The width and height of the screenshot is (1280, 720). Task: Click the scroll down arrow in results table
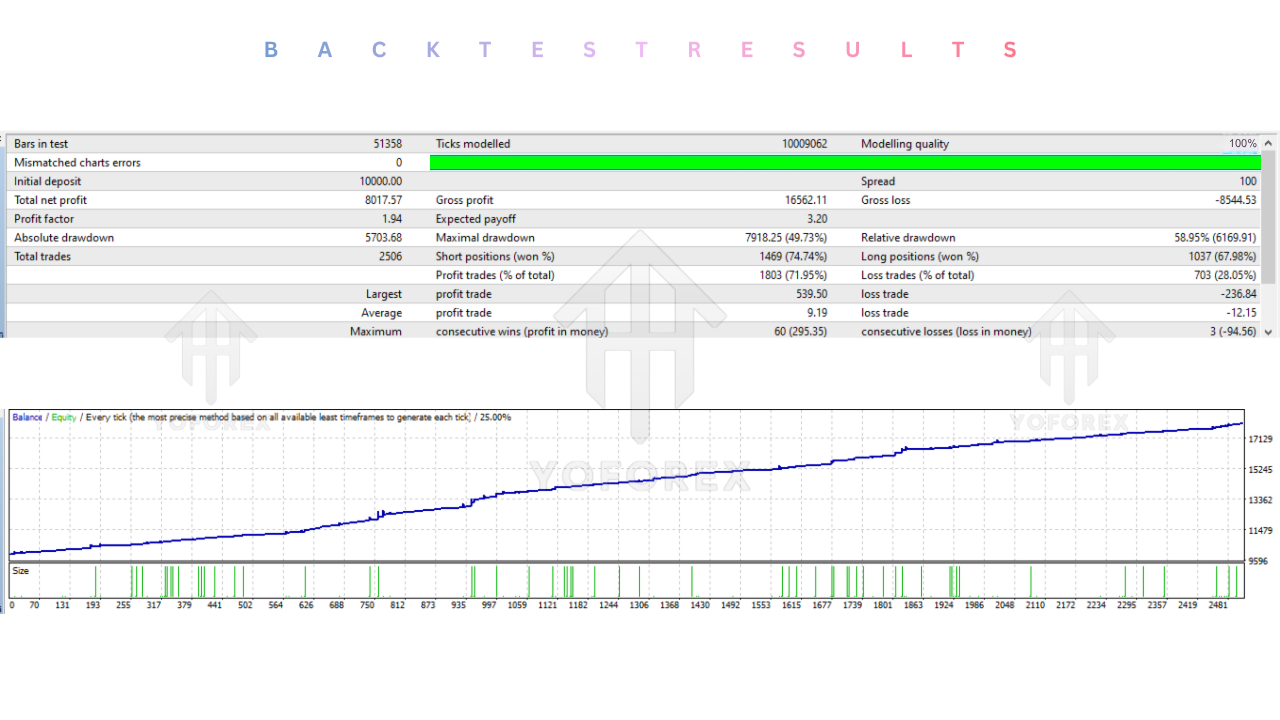[1269, 331]
